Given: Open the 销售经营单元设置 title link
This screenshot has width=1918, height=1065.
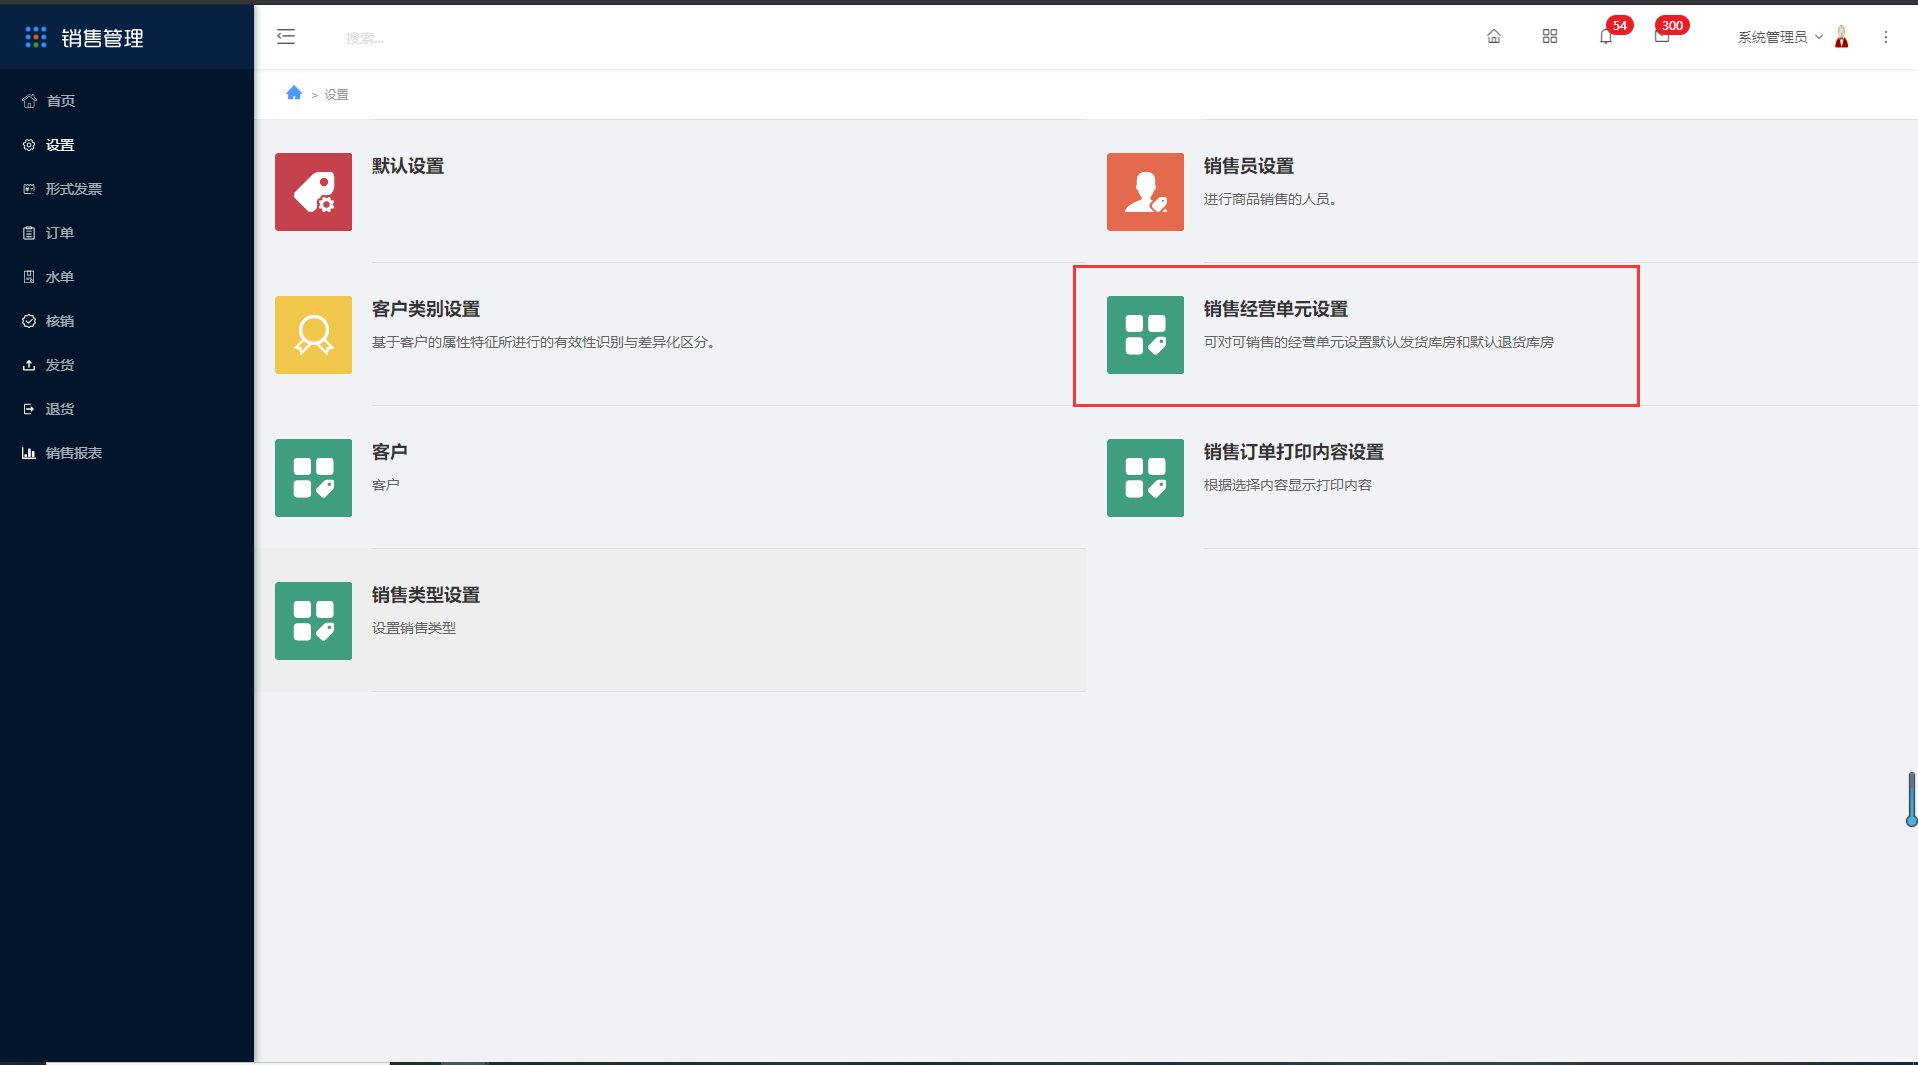Looking at the screenshot, I should (1276, 309).
